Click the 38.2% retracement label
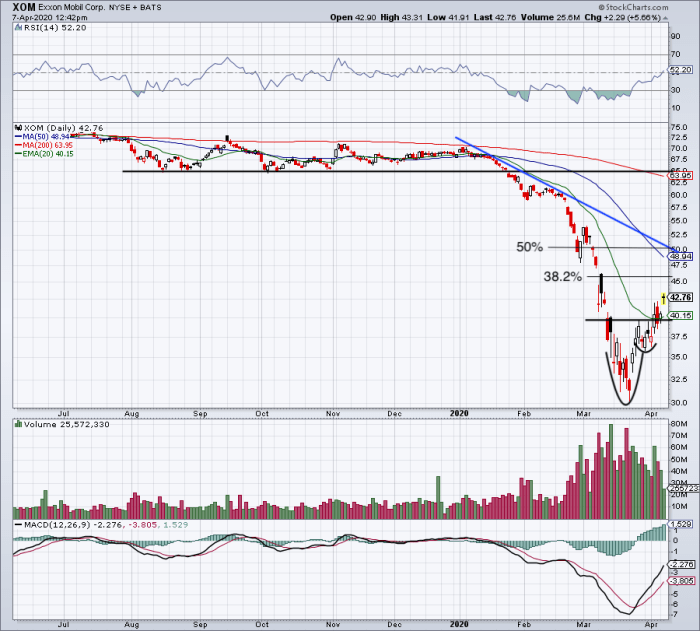Screen dimensions: 700x631 pyautogui.click(x=562, y=277)
